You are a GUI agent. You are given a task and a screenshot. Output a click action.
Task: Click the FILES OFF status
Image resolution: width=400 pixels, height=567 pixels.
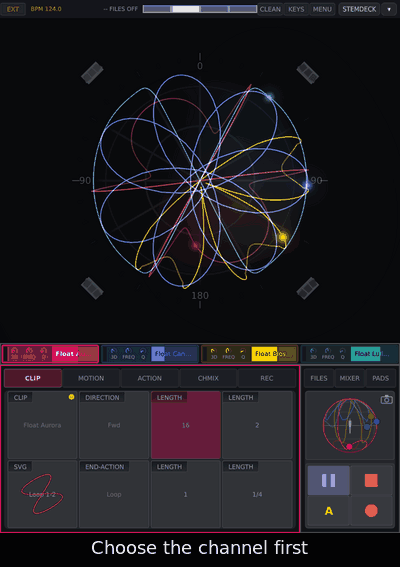[120, 9]
